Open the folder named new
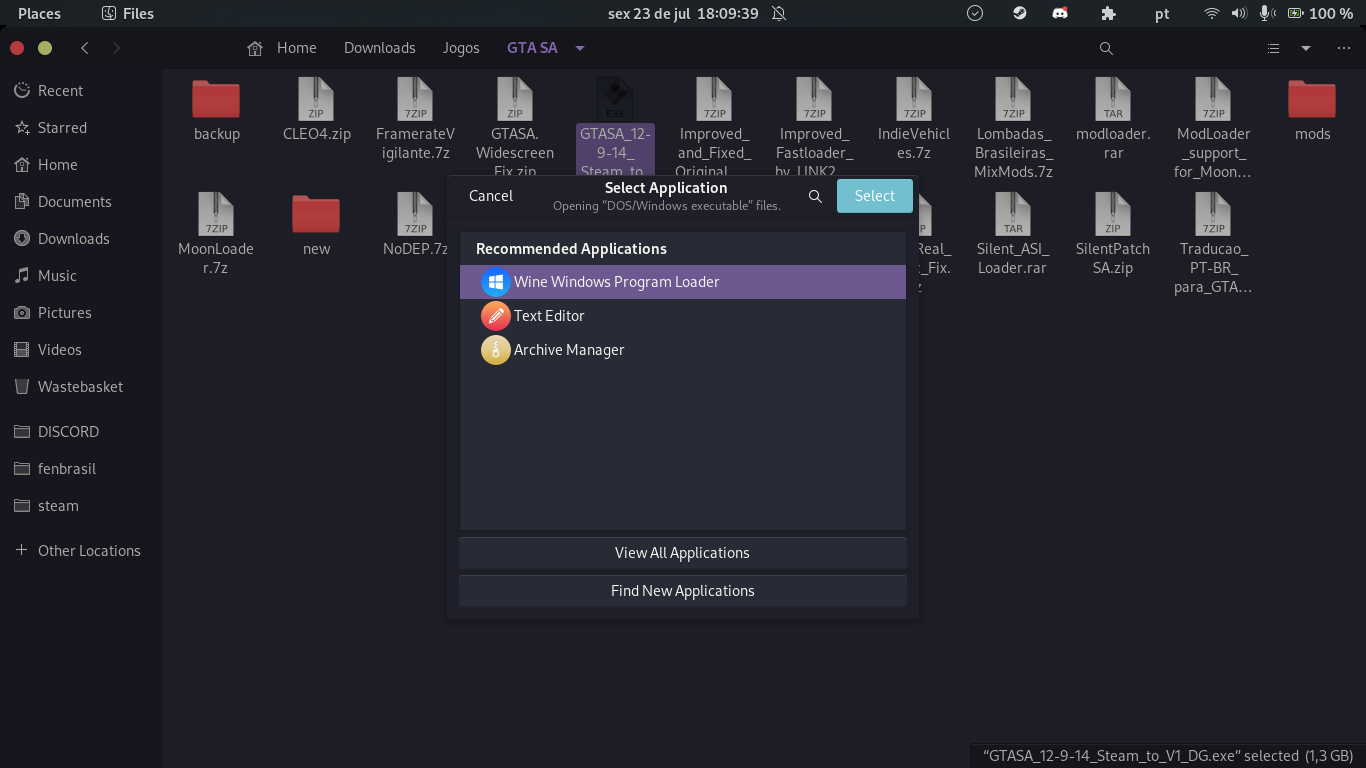1366x768 pixels. (x=316, y=214)
